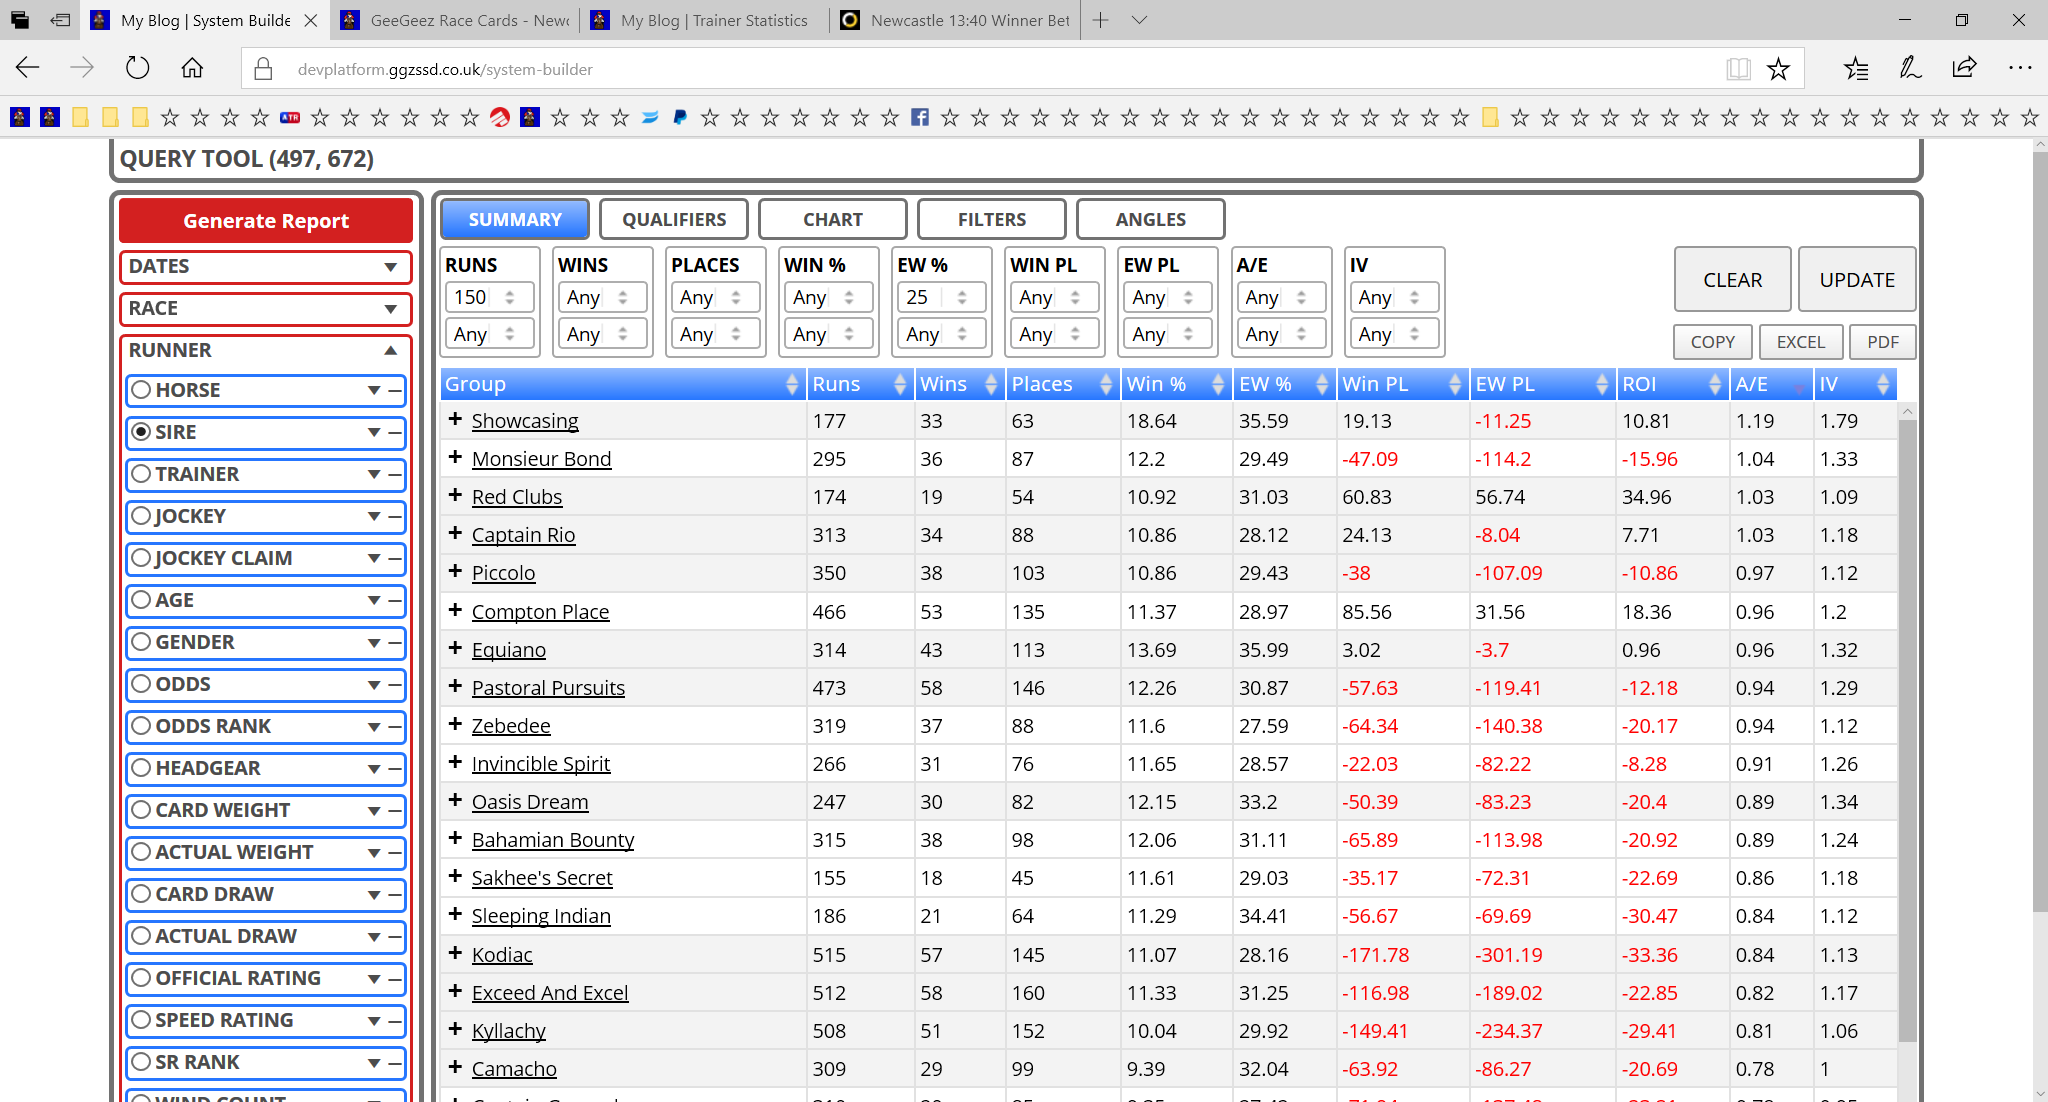Image resolution: width=2048 pixels, height=1102 pixels.
Task: Open the ODDS filter dropdown arrow
Action: [x=374, y=685]
